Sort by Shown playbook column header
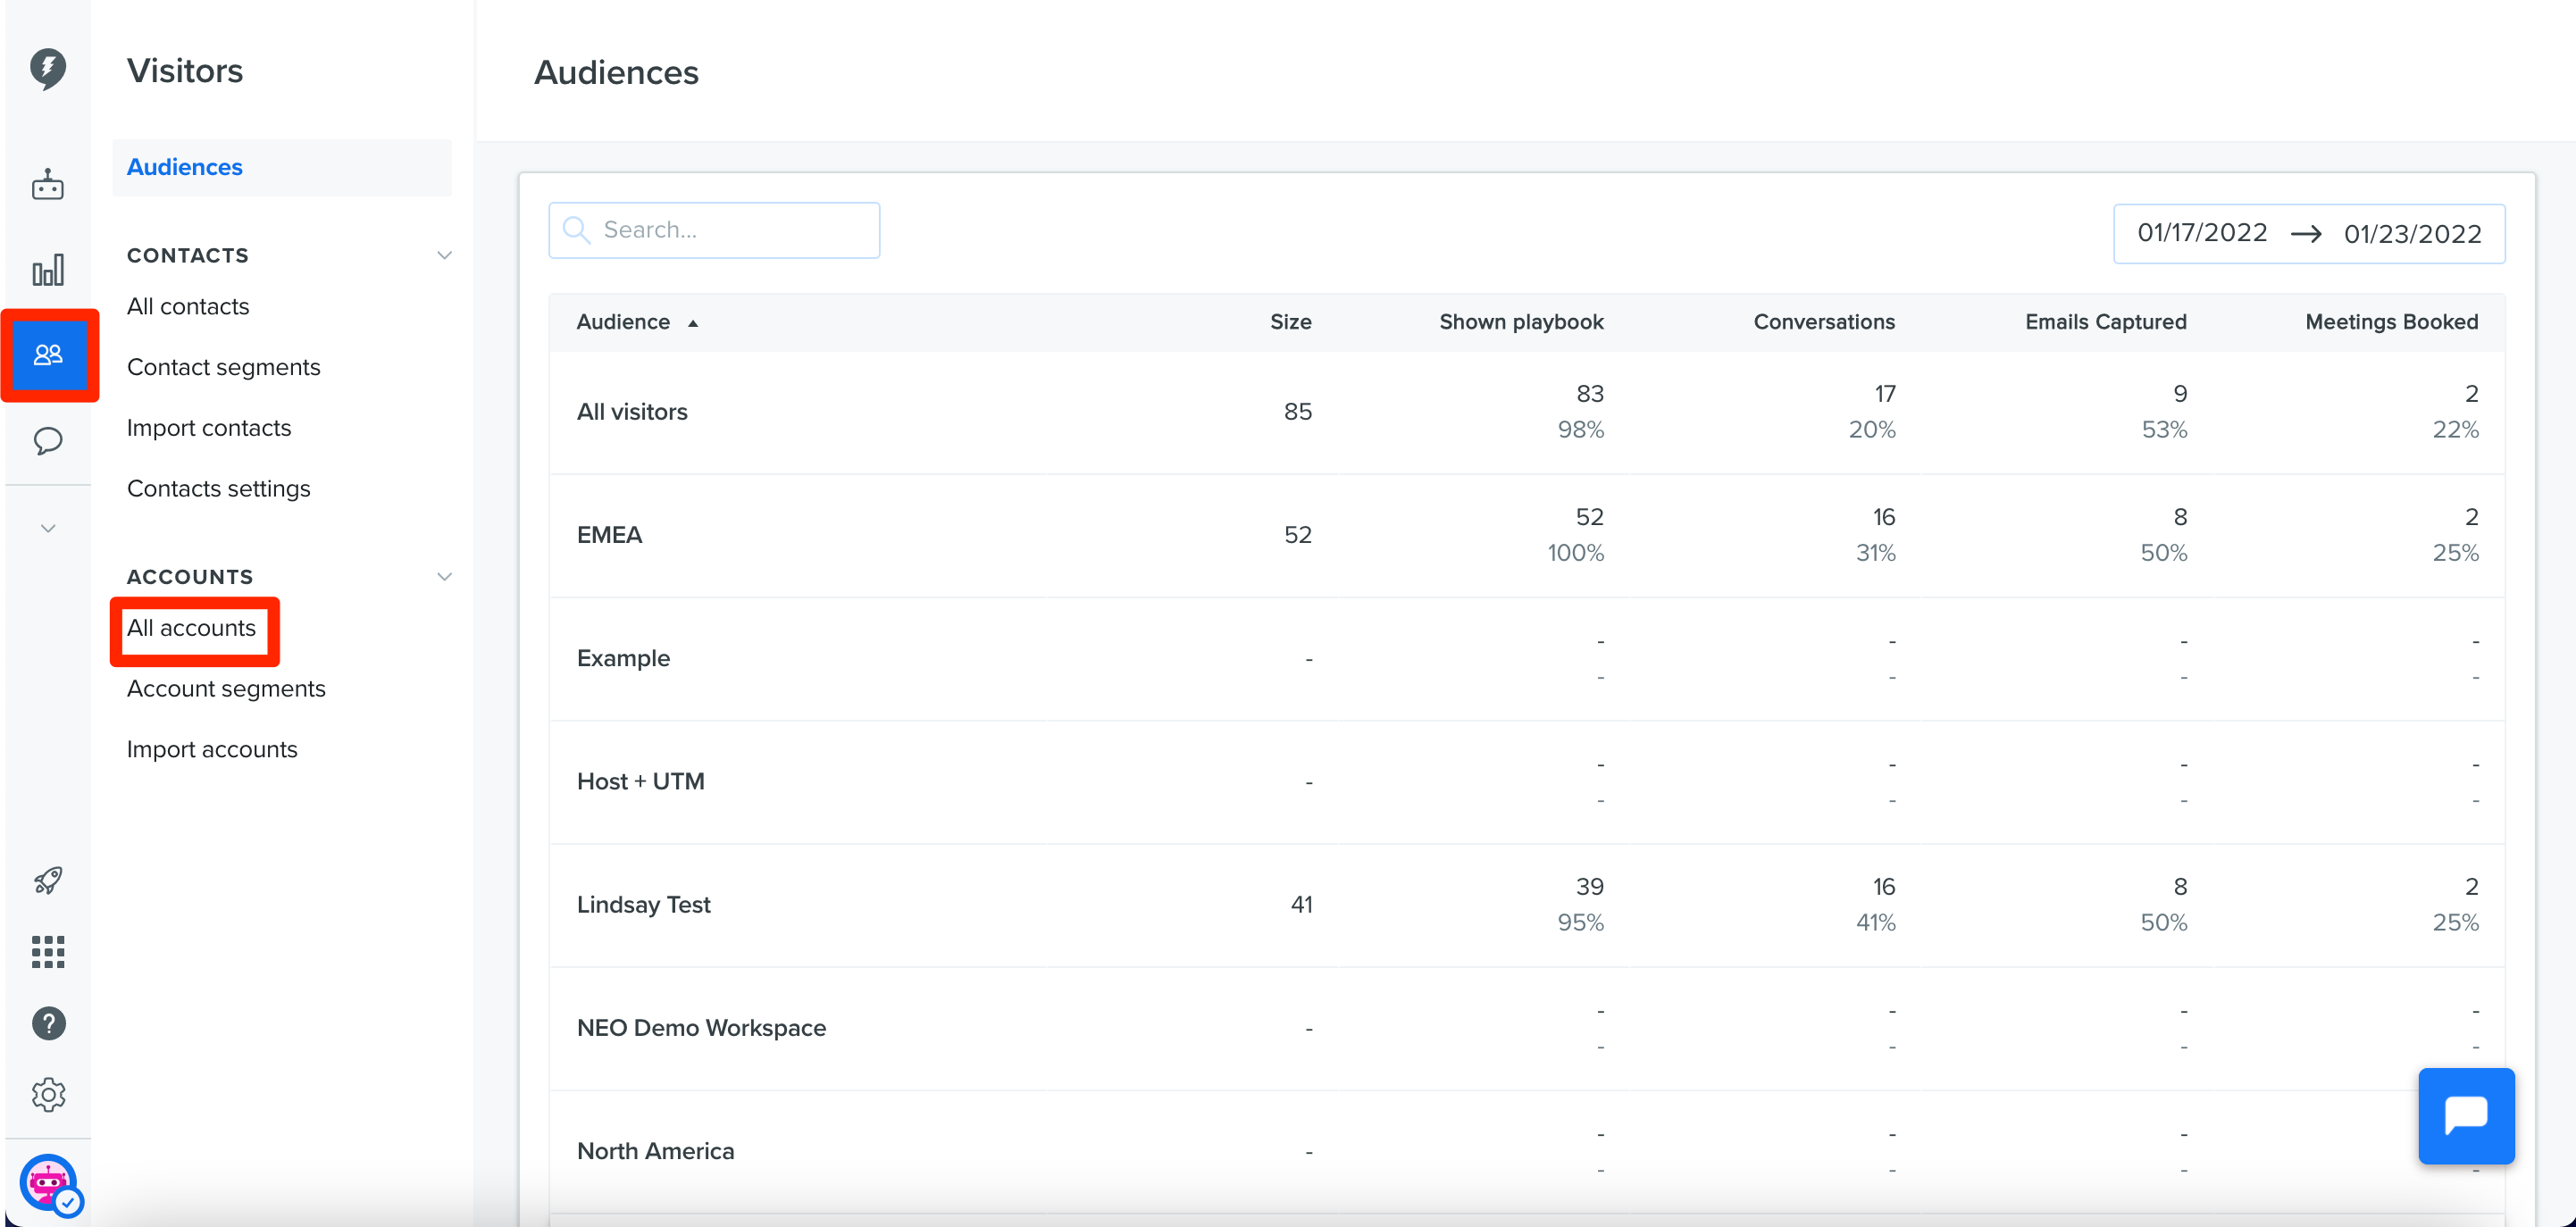 (x=1521, y=322)
